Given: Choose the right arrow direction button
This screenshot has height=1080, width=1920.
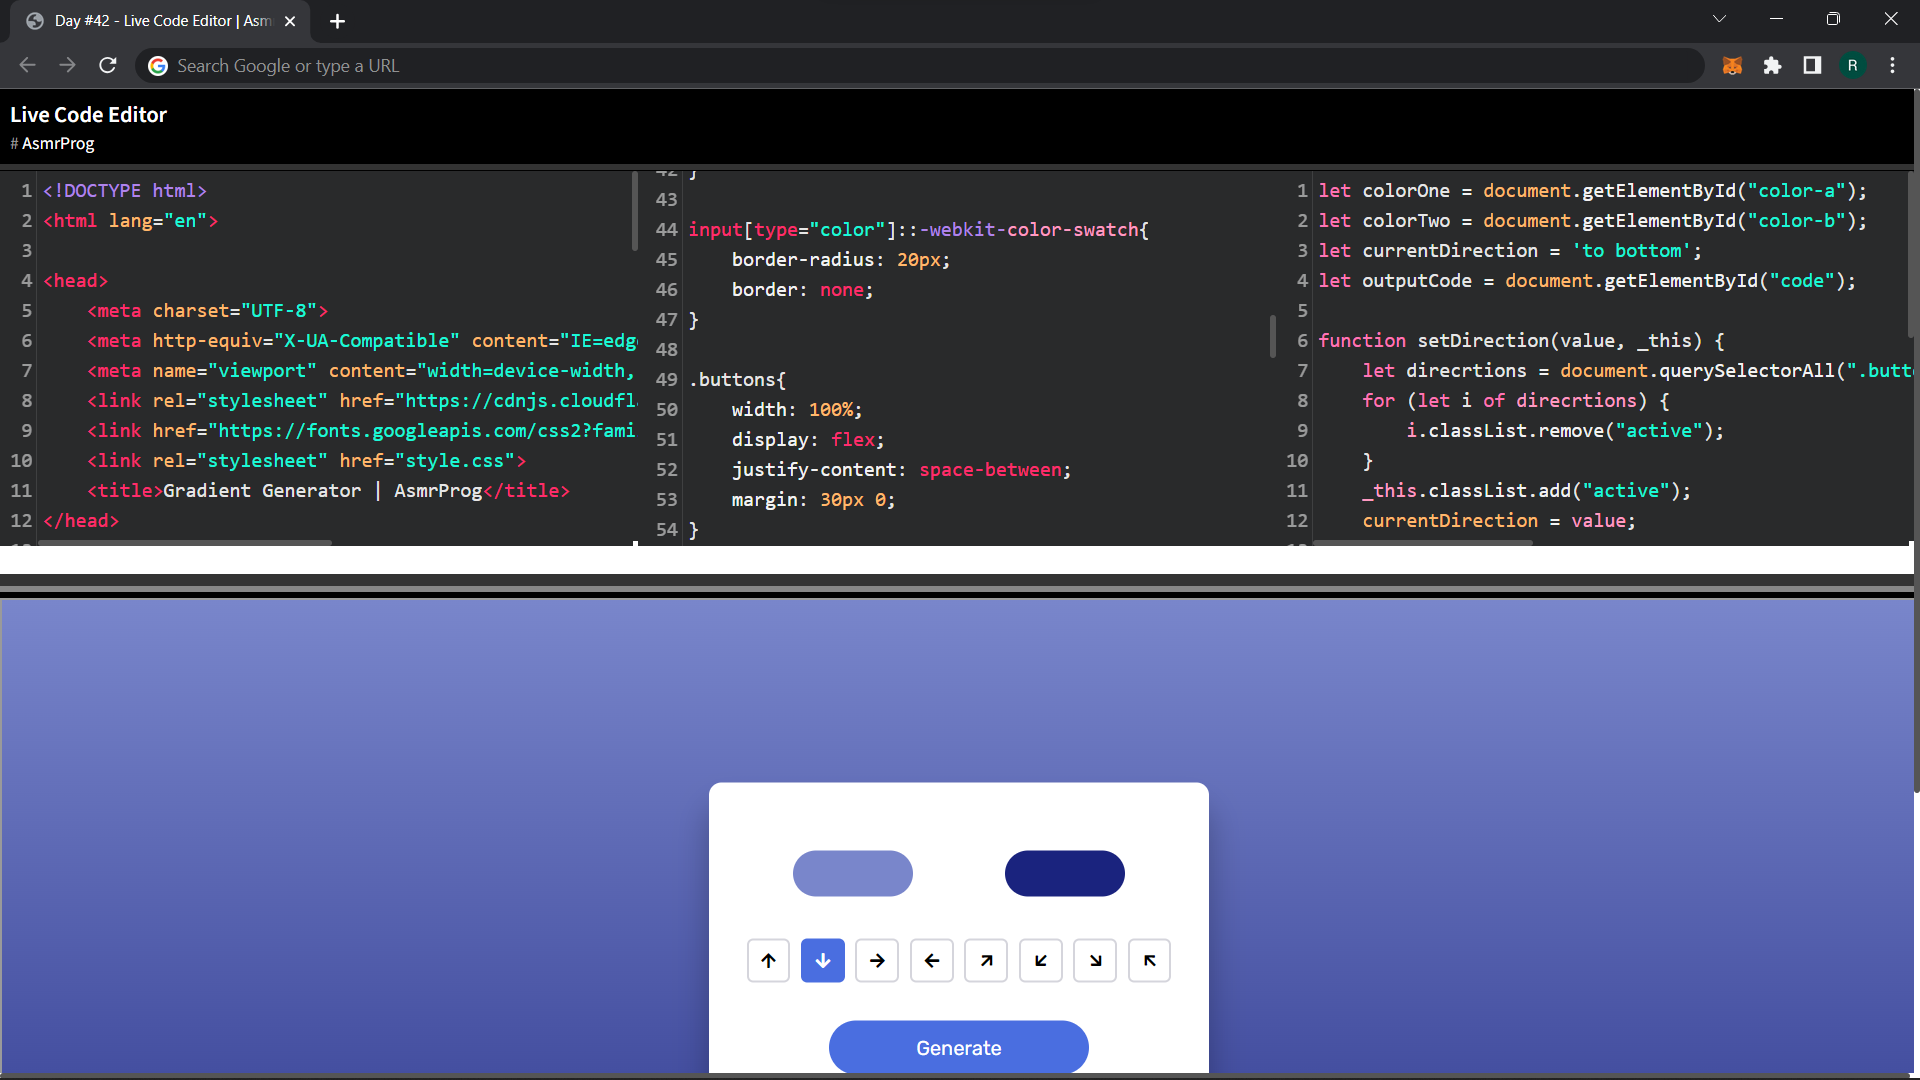Looking at the screenshot, I should pos(877,960).
